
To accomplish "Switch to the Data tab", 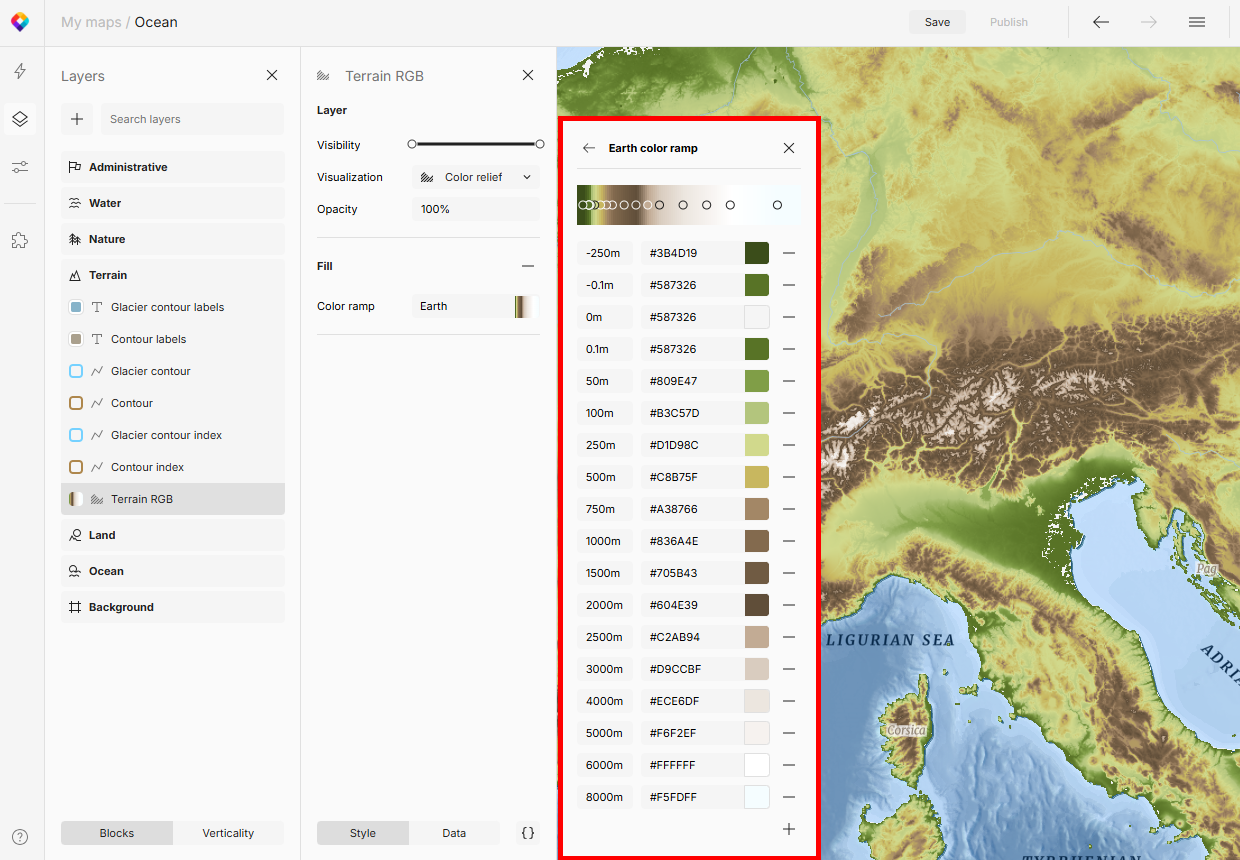I will (x=454, y=833).
